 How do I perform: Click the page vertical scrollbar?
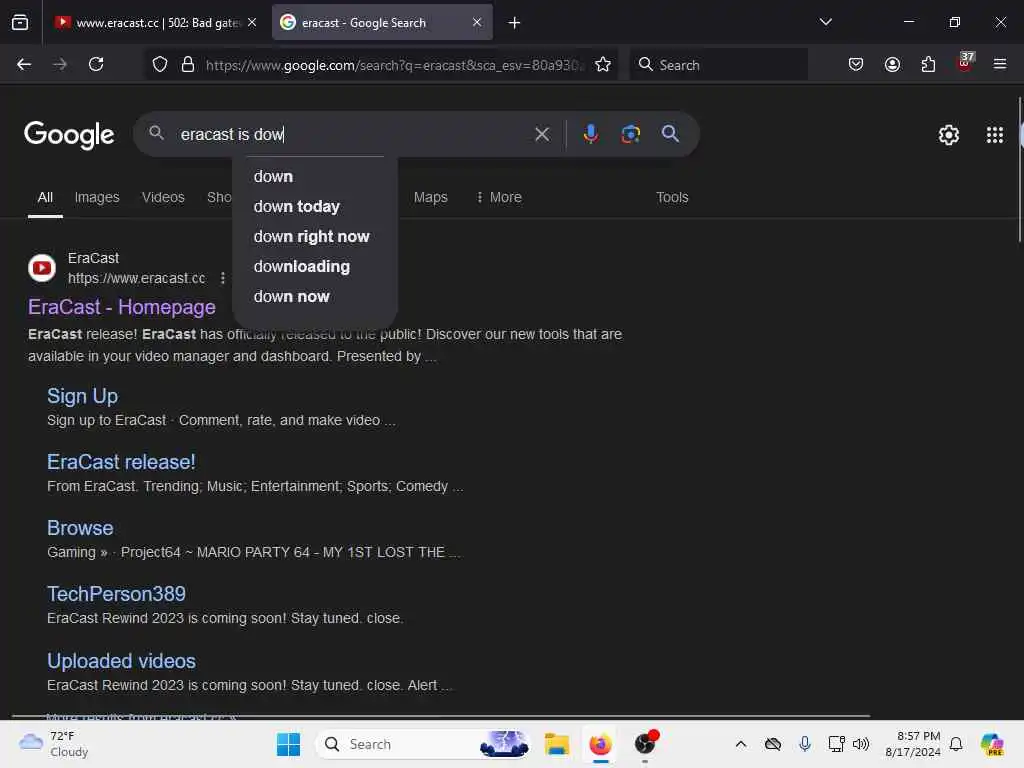(1020, 170)
